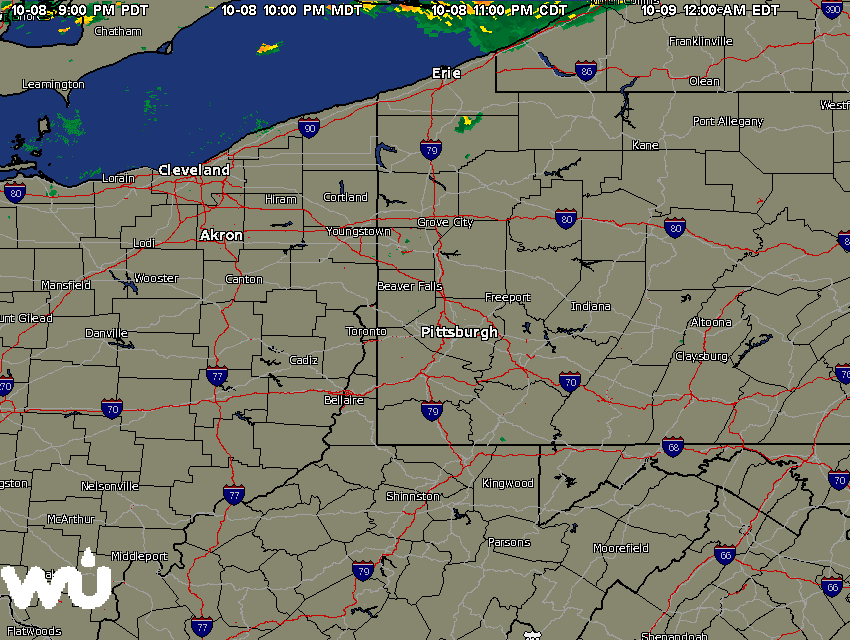Image resolution: width=850 pixels, height=640 pixels.
Task: Click the I-70 shield south of Indiana
Action: click(x=570, y=382)
